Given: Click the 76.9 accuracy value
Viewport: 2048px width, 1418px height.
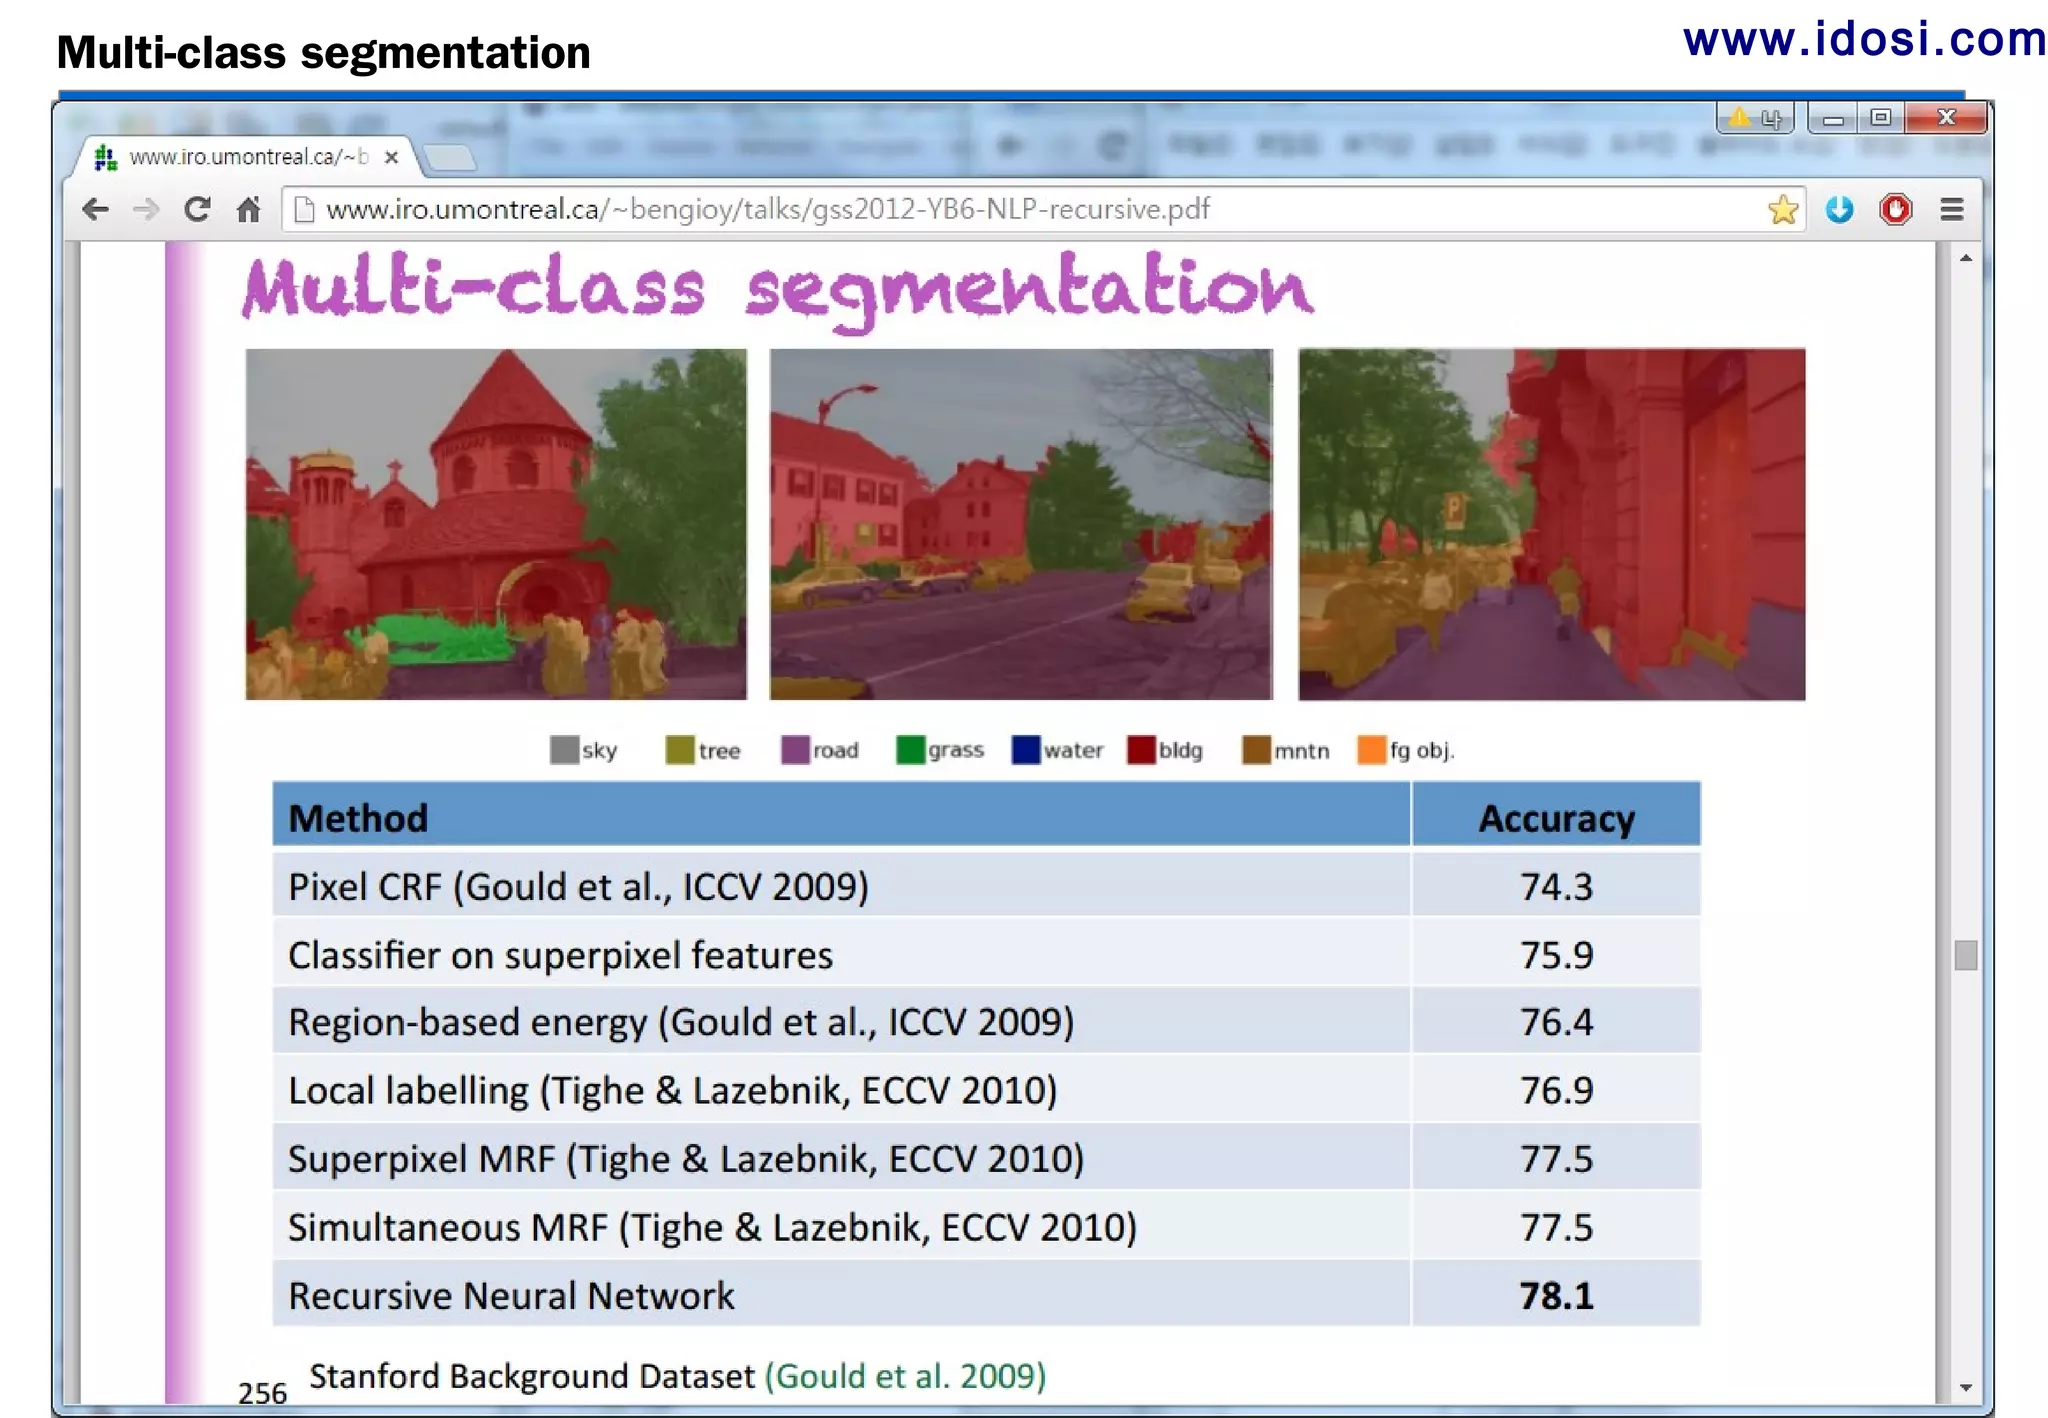Looking at the screenshot, I should [1556, 1090].
